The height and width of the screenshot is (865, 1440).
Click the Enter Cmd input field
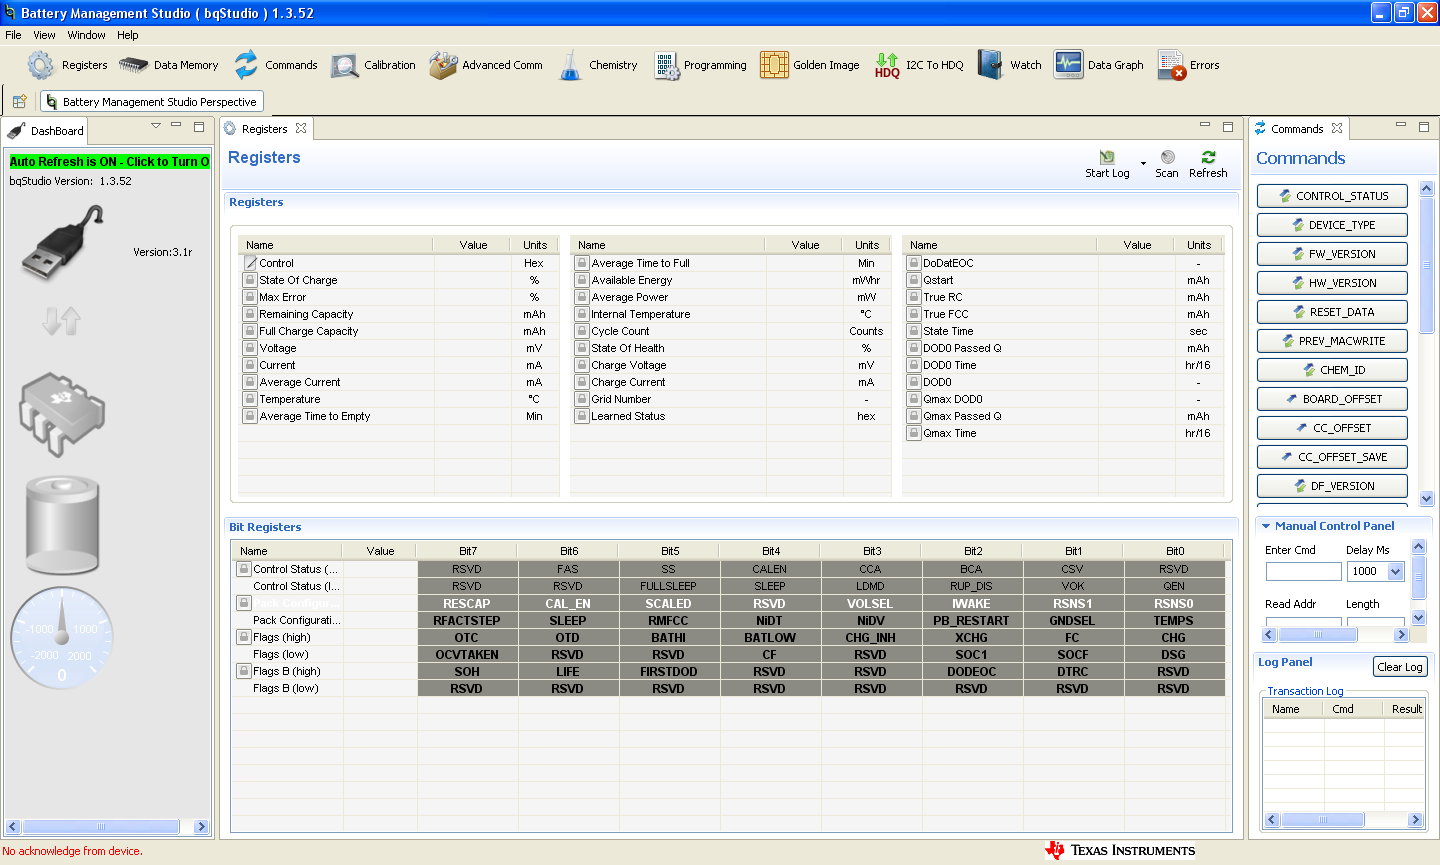[x=1303, y=571]
